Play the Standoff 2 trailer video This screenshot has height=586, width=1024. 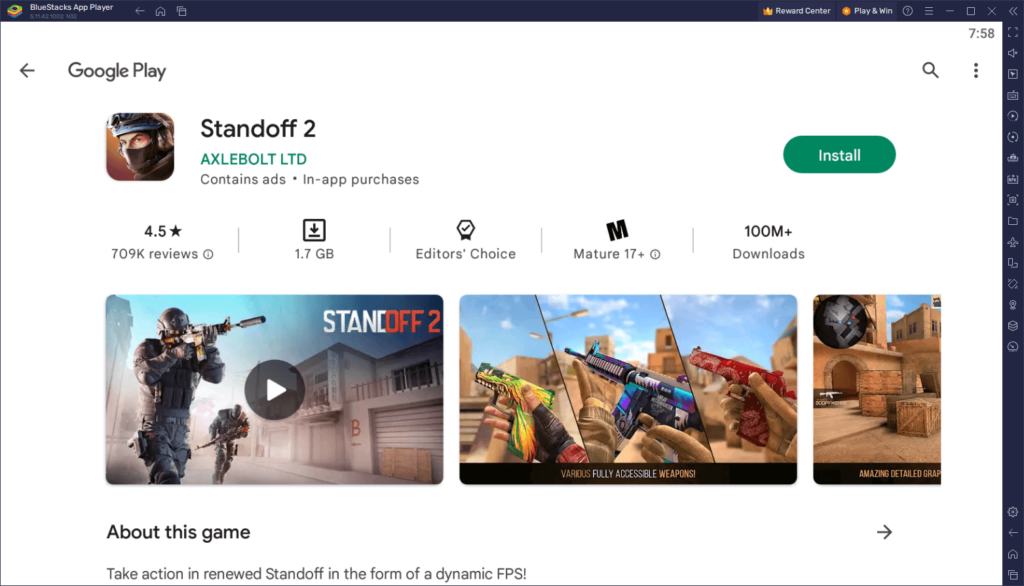click(274, 390)
